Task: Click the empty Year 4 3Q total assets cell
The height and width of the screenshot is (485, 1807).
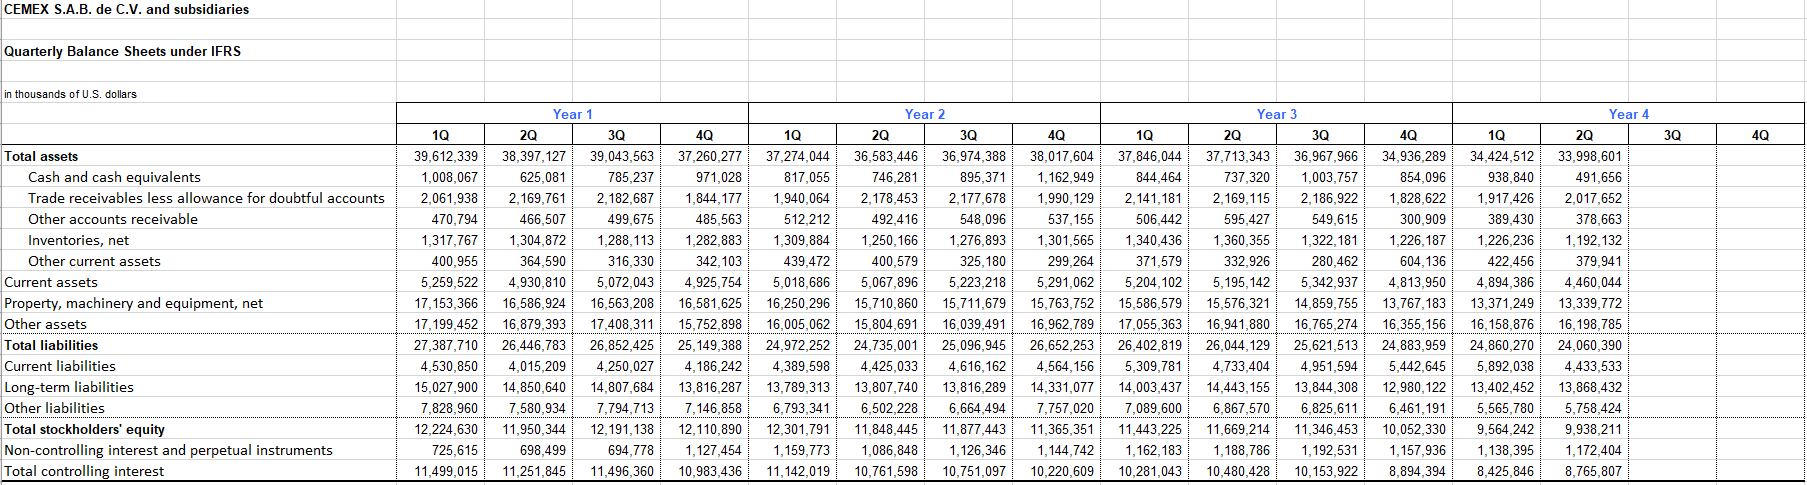Action: (x=1673, y=156)
